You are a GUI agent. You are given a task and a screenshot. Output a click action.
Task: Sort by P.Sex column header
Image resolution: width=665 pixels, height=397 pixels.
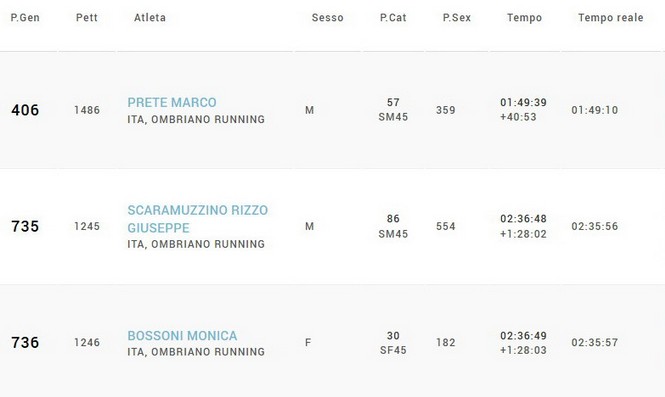point(457,18)
